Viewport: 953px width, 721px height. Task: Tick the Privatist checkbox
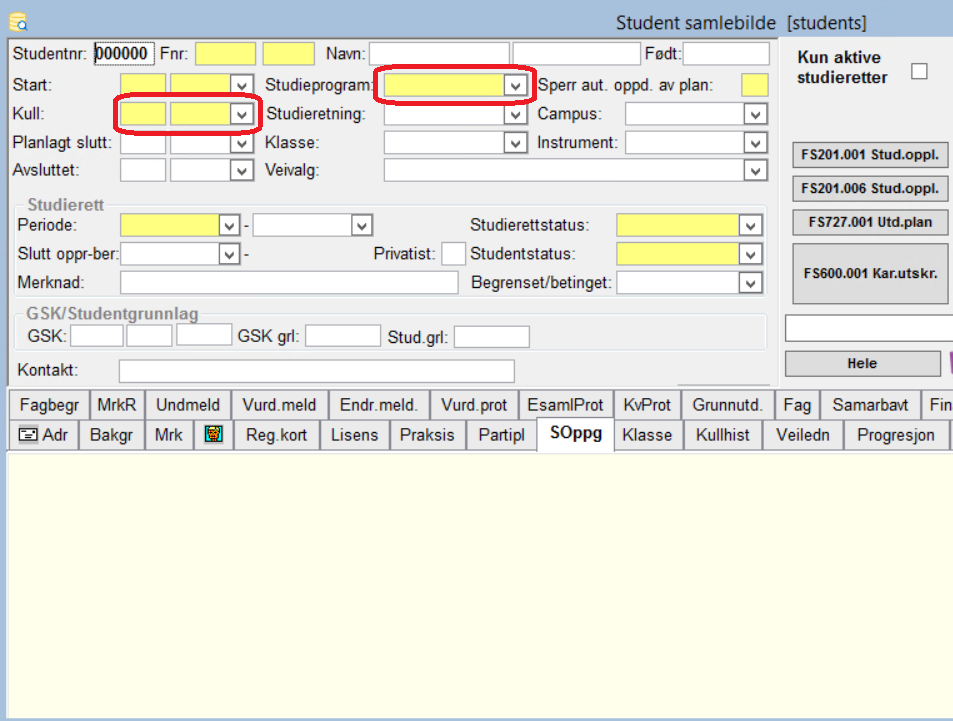click(453, 254)
